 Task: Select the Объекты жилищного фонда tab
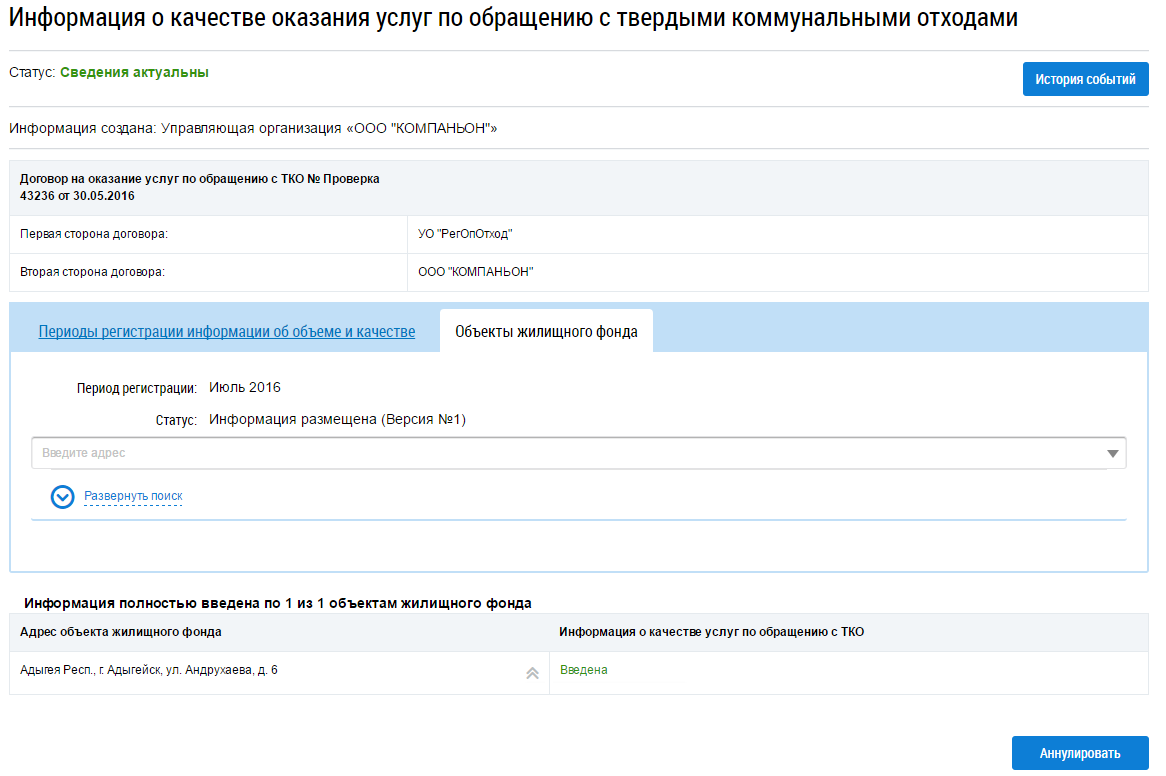tap(546, 332)
